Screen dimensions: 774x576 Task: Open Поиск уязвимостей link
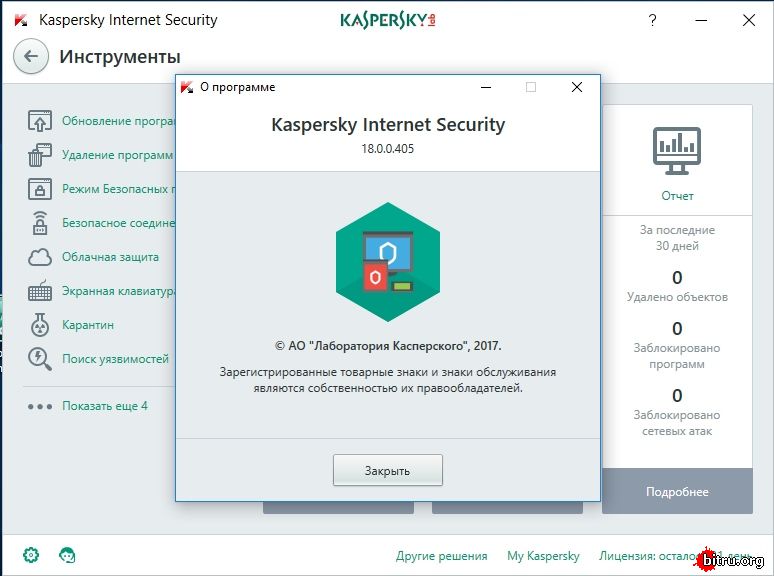point(116,359)
